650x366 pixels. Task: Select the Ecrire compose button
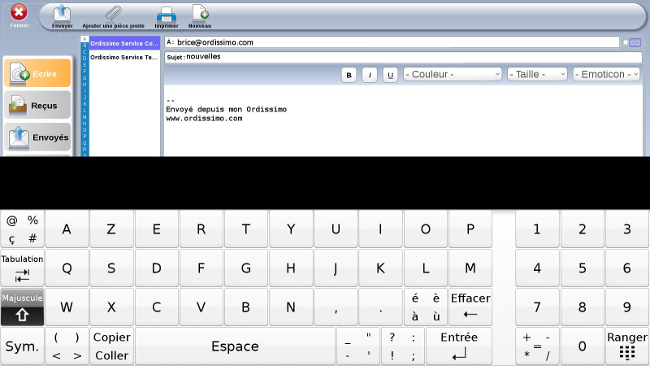pyautogui.click(x=38, y=73)
